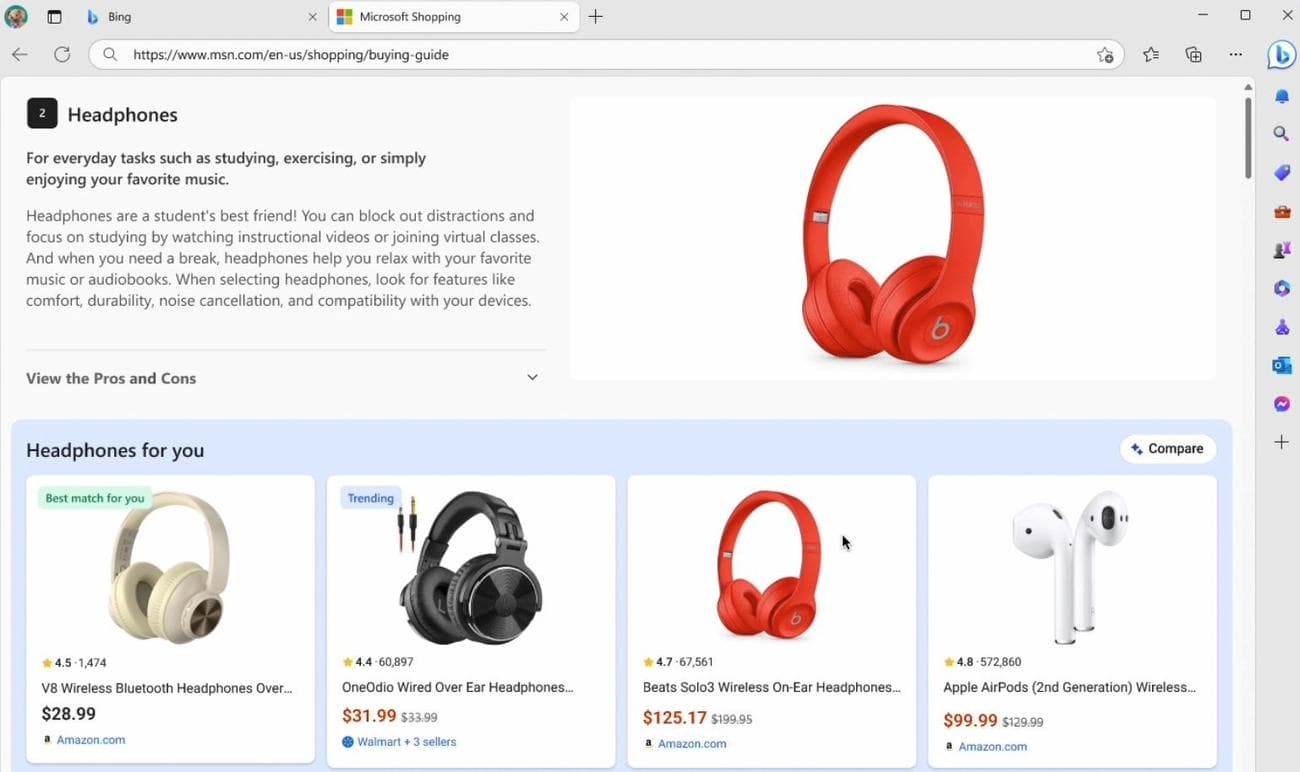Select the Apple AirPods product thumbnail
The width and height of the screenshot is (1300, 772).
1071,565
